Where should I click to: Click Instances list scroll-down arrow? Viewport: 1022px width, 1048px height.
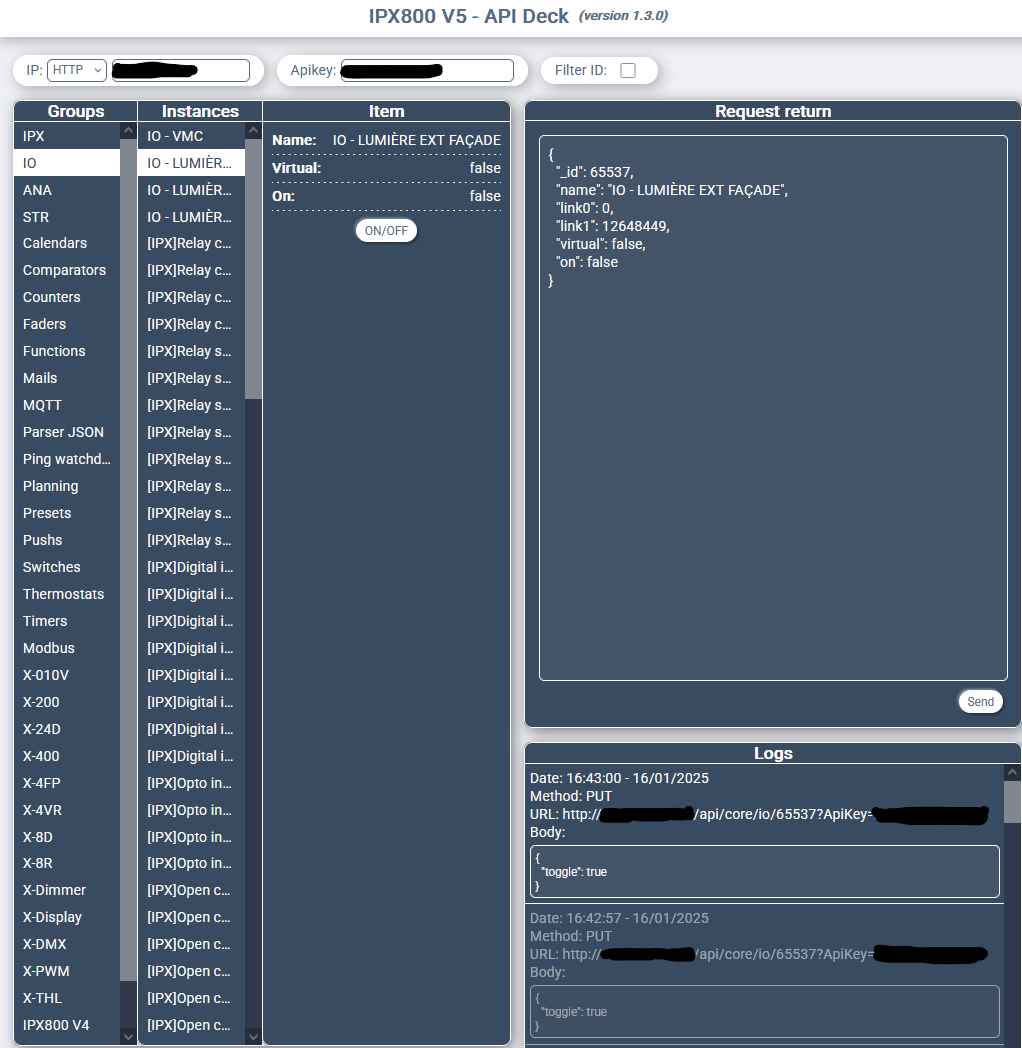click(253, 1037)
